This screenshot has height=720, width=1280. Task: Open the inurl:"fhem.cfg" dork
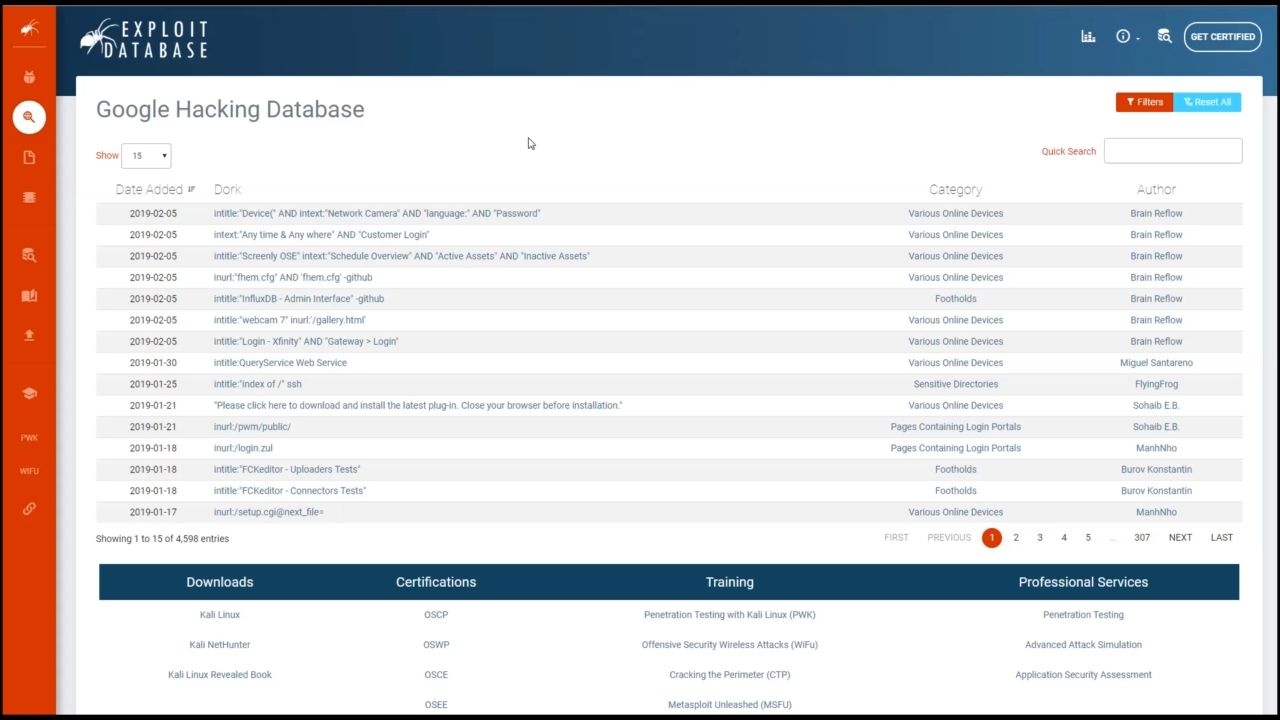pyautogui.click(x=293, y=278)
